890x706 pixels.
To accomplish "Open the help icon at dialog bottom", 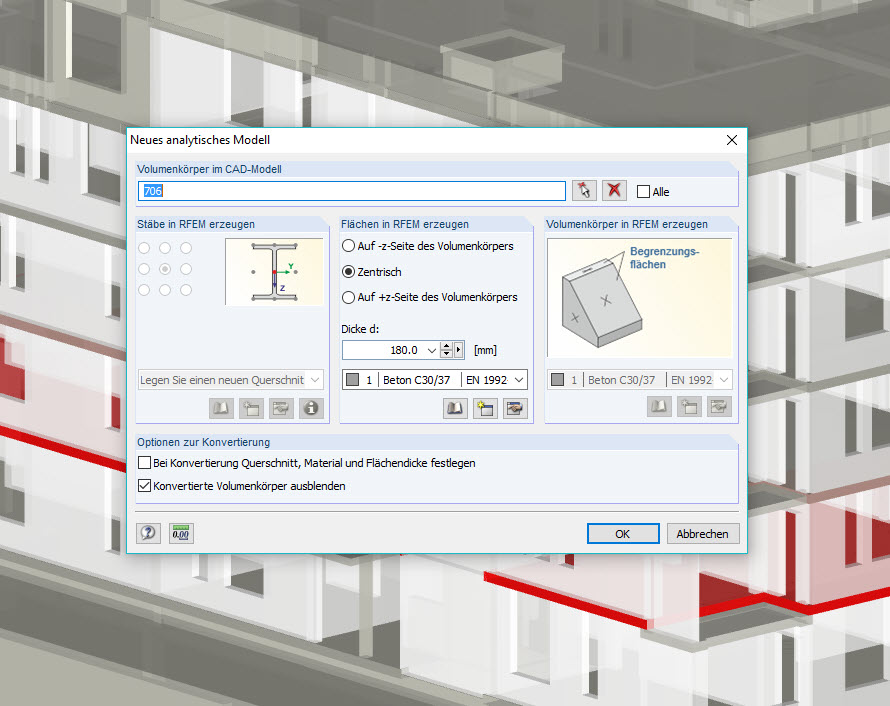I will point(148,533).
